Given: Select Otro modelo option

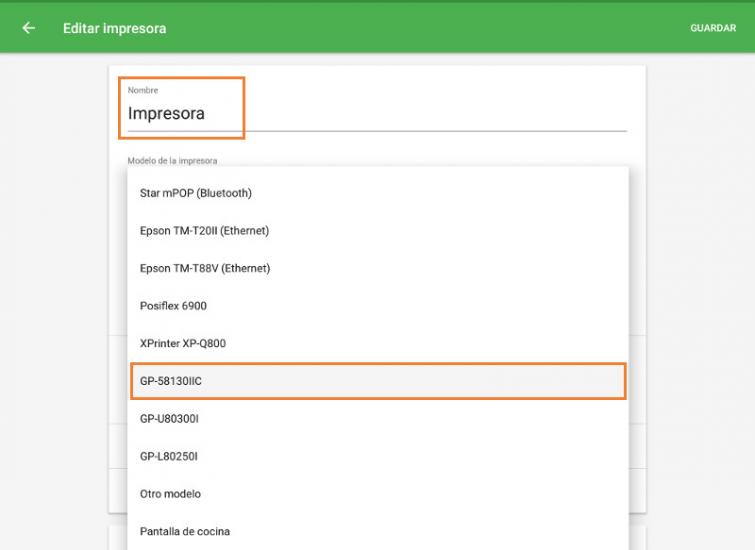Looking at the screenshot, I should coord(170,494).
